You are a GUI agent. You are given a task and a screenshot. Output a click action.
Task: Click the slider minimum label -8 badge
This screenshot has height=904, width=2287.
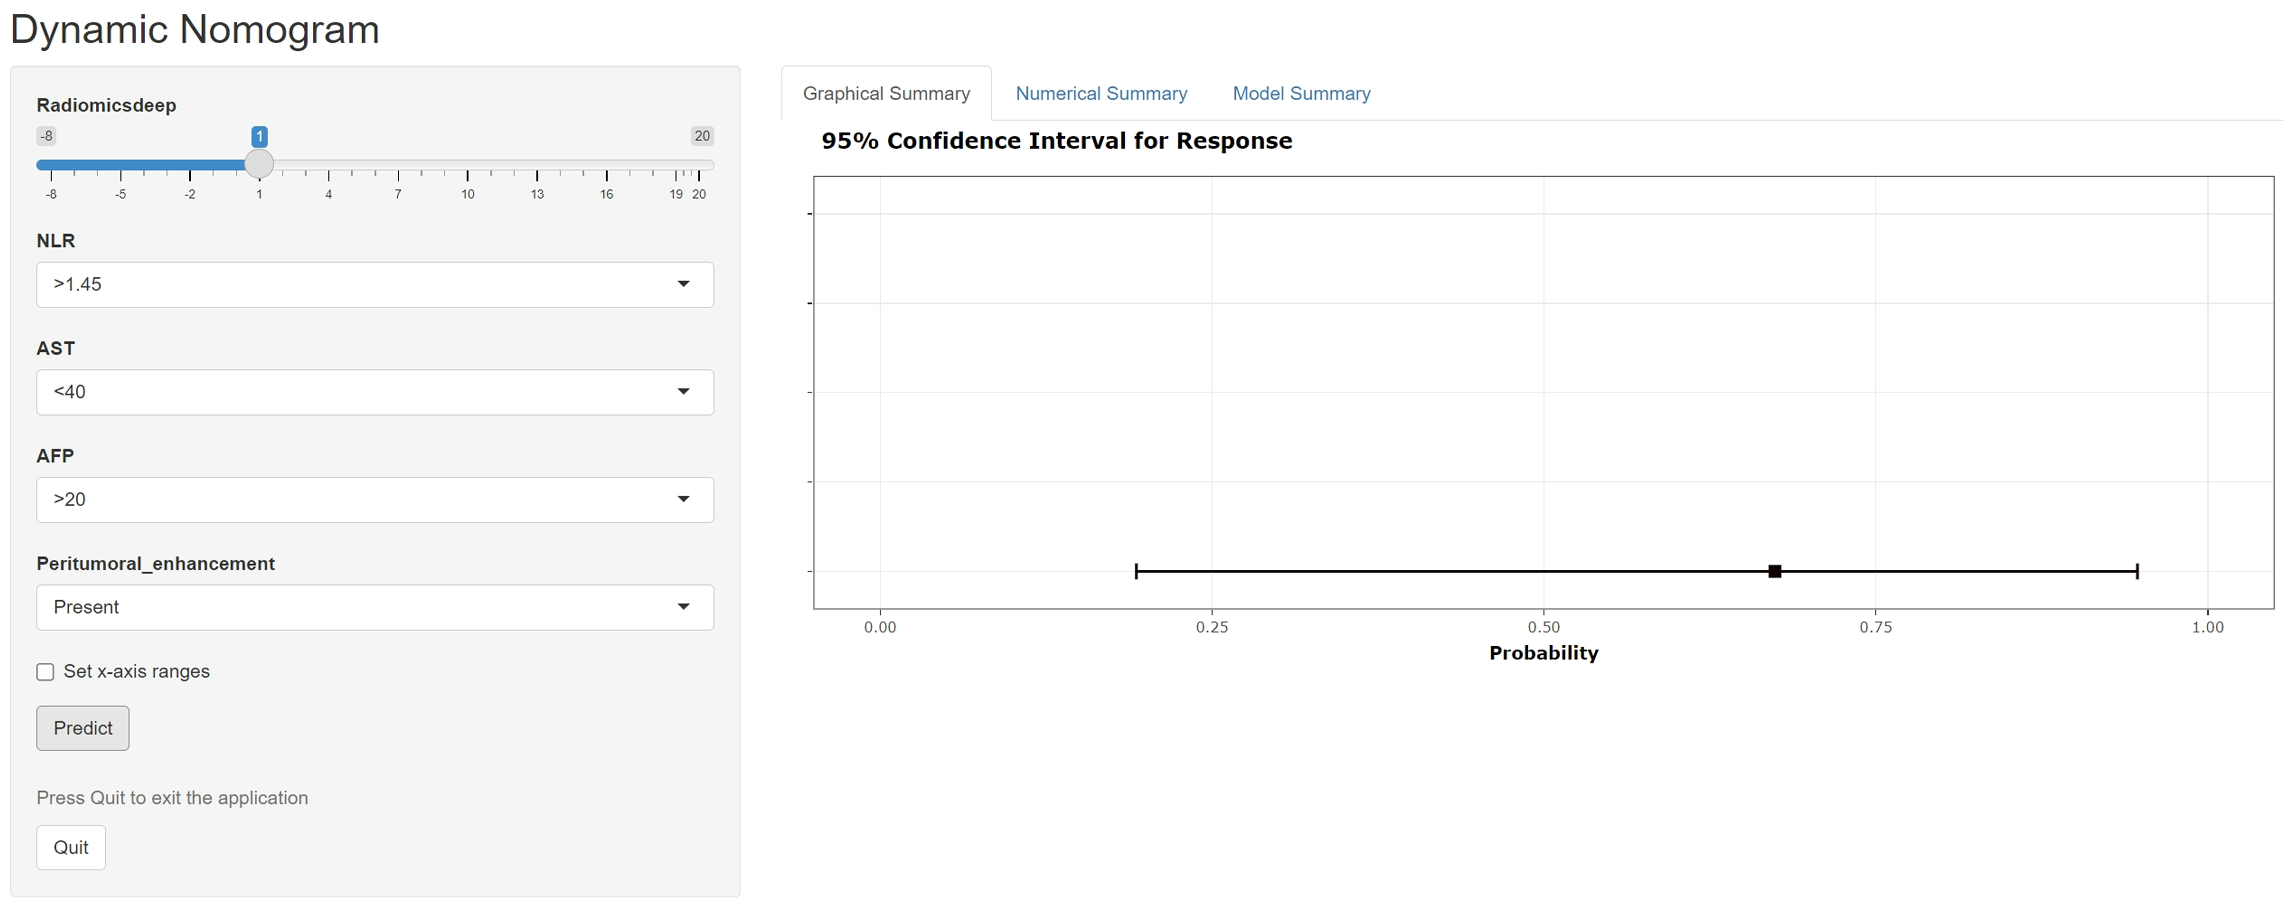[46, 136]
